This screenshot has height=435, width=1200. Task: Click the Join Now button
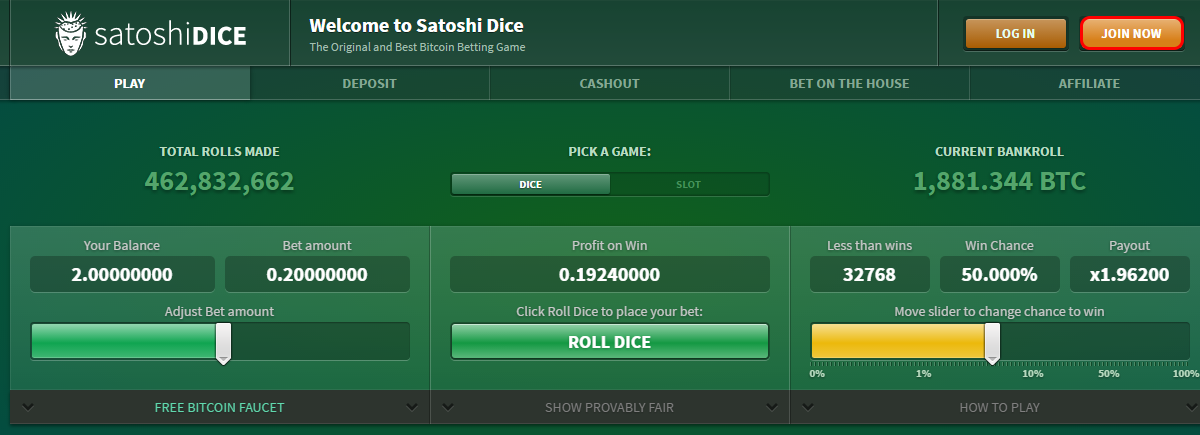[x=1131, y=33]
